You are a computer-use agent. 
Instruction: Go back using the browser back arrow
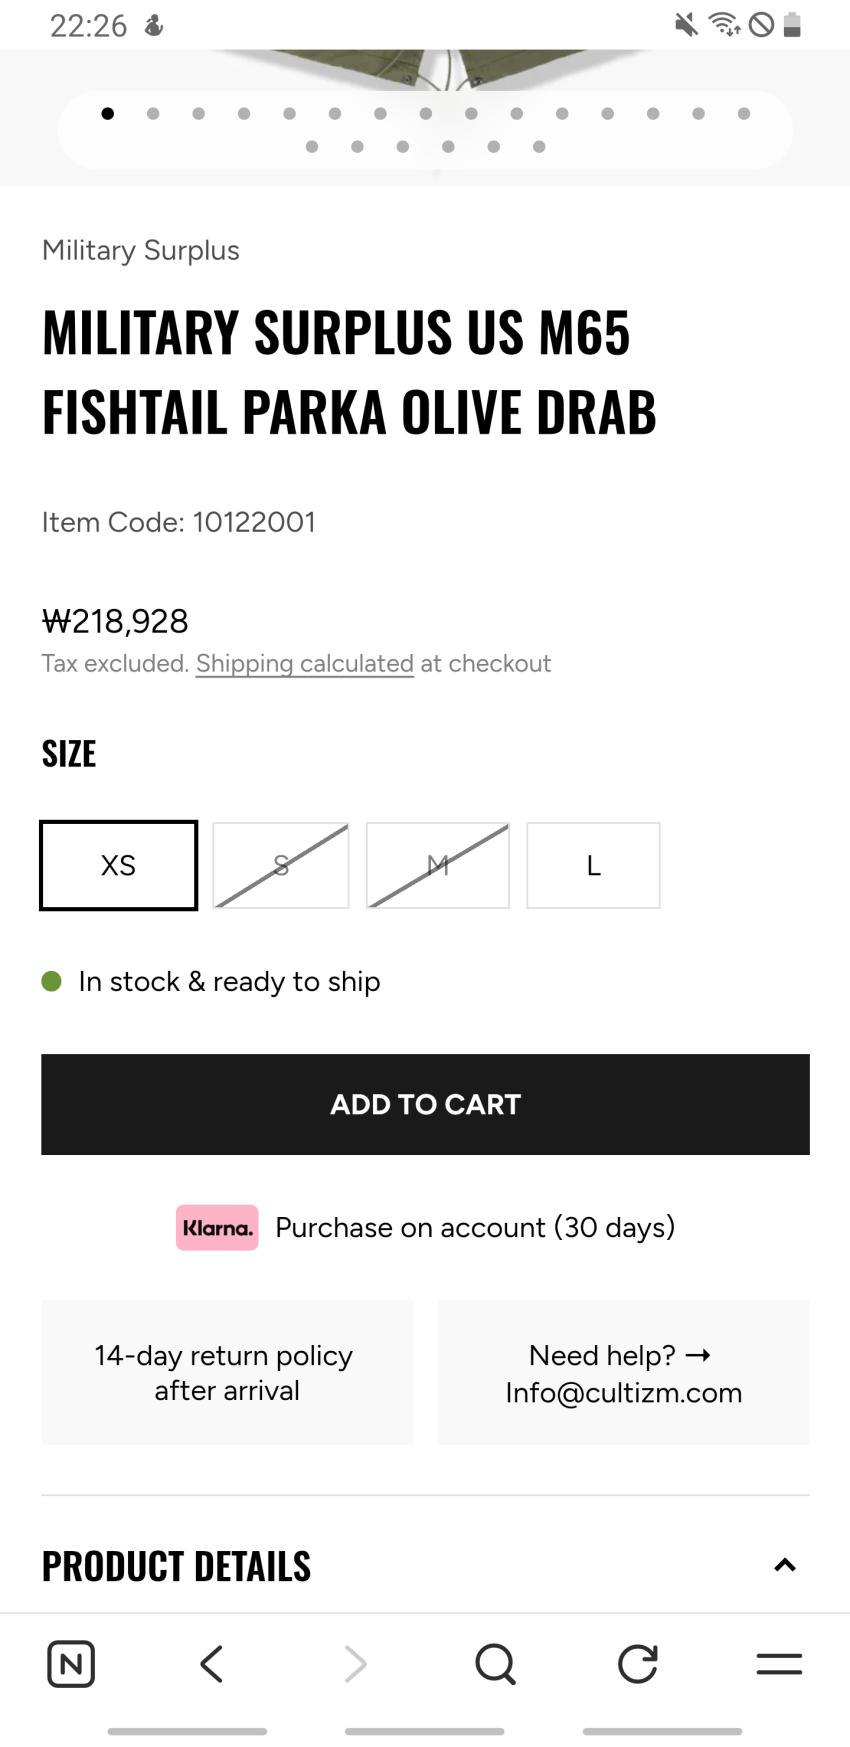click(212, 1664)
